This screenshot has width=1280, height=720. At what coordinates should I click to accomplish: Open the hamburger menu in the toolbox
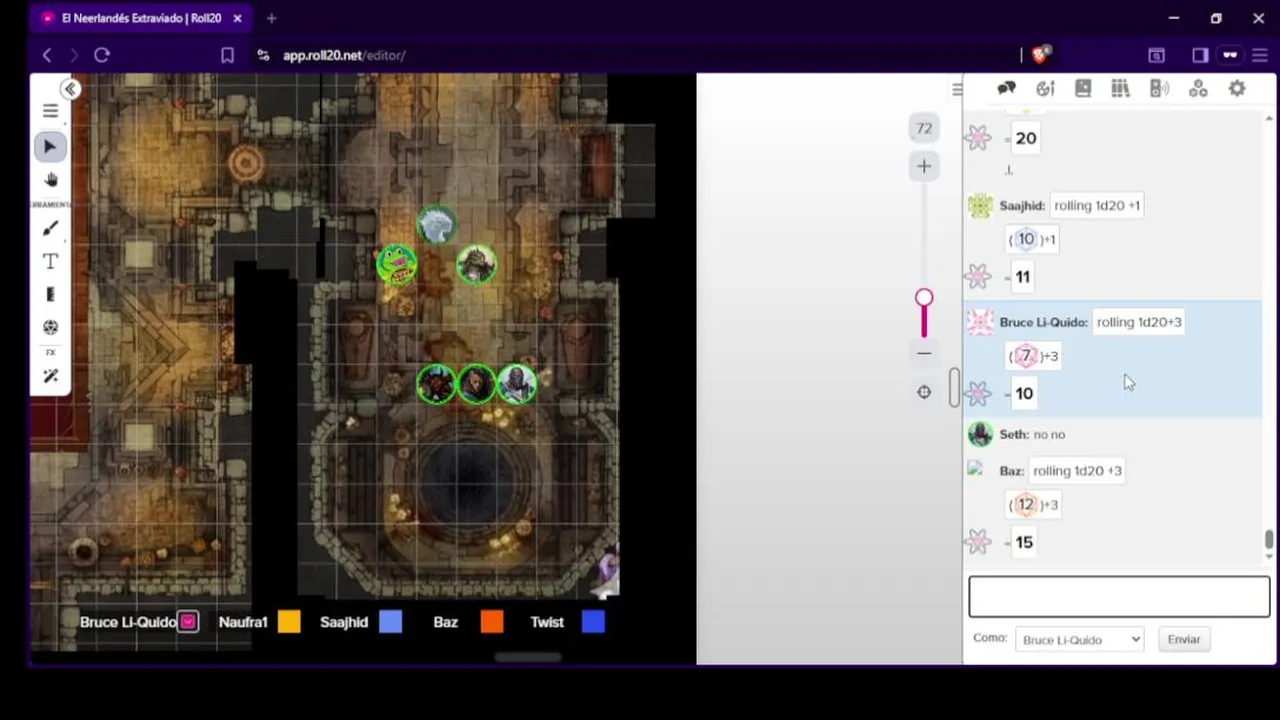point(50,111)
